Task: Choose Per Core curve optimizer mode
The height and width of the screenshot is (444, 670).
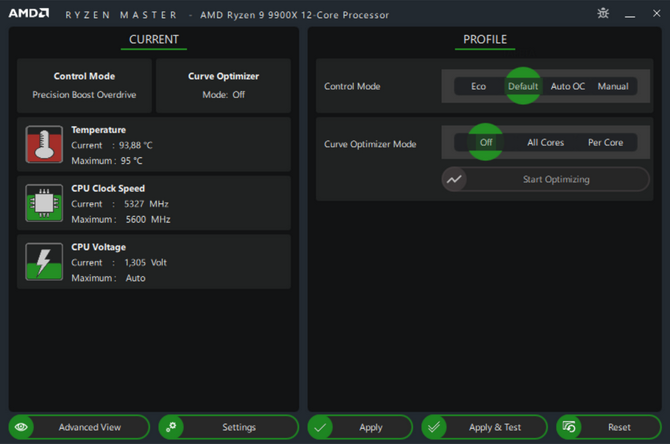Action: point(605,142)
